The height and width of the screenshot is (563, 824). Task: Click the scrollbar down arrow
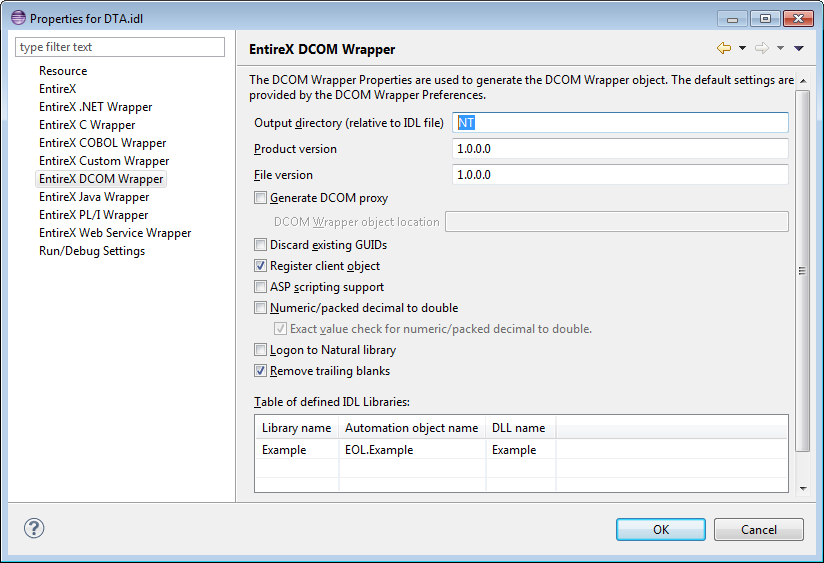tap(803, 488)
